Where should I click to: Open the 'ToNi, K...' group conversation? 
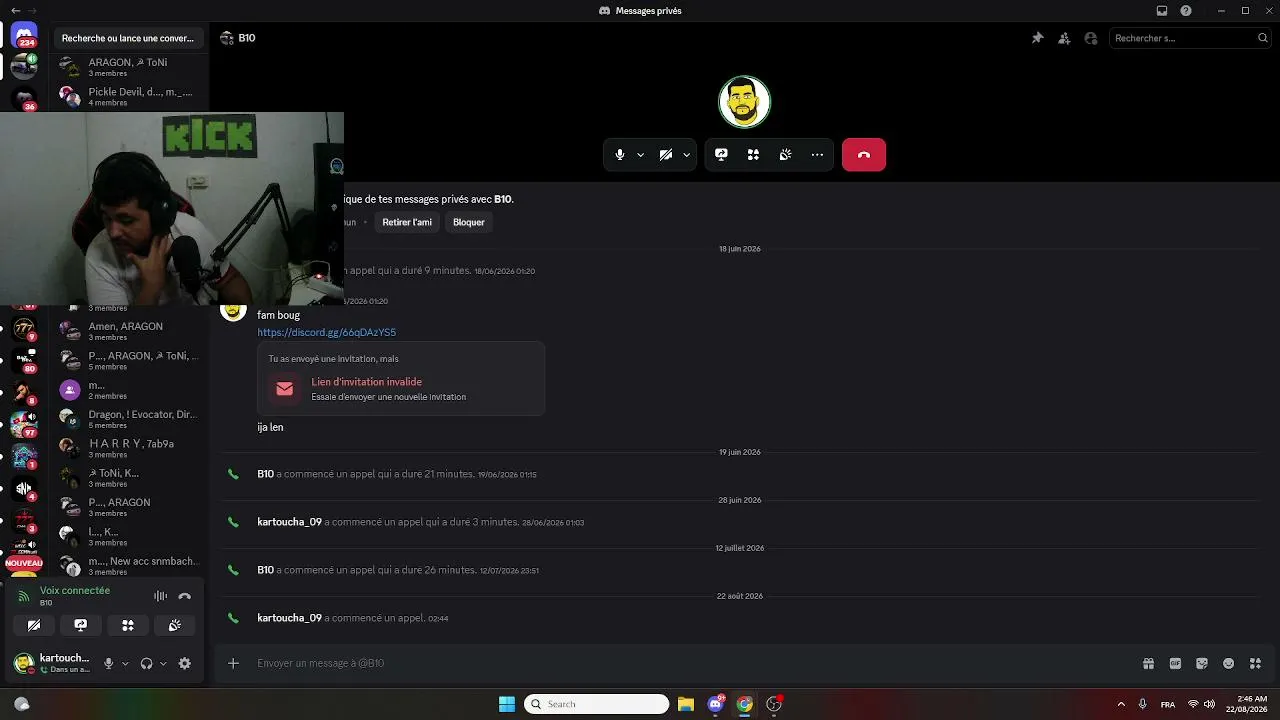coord(130,478)
